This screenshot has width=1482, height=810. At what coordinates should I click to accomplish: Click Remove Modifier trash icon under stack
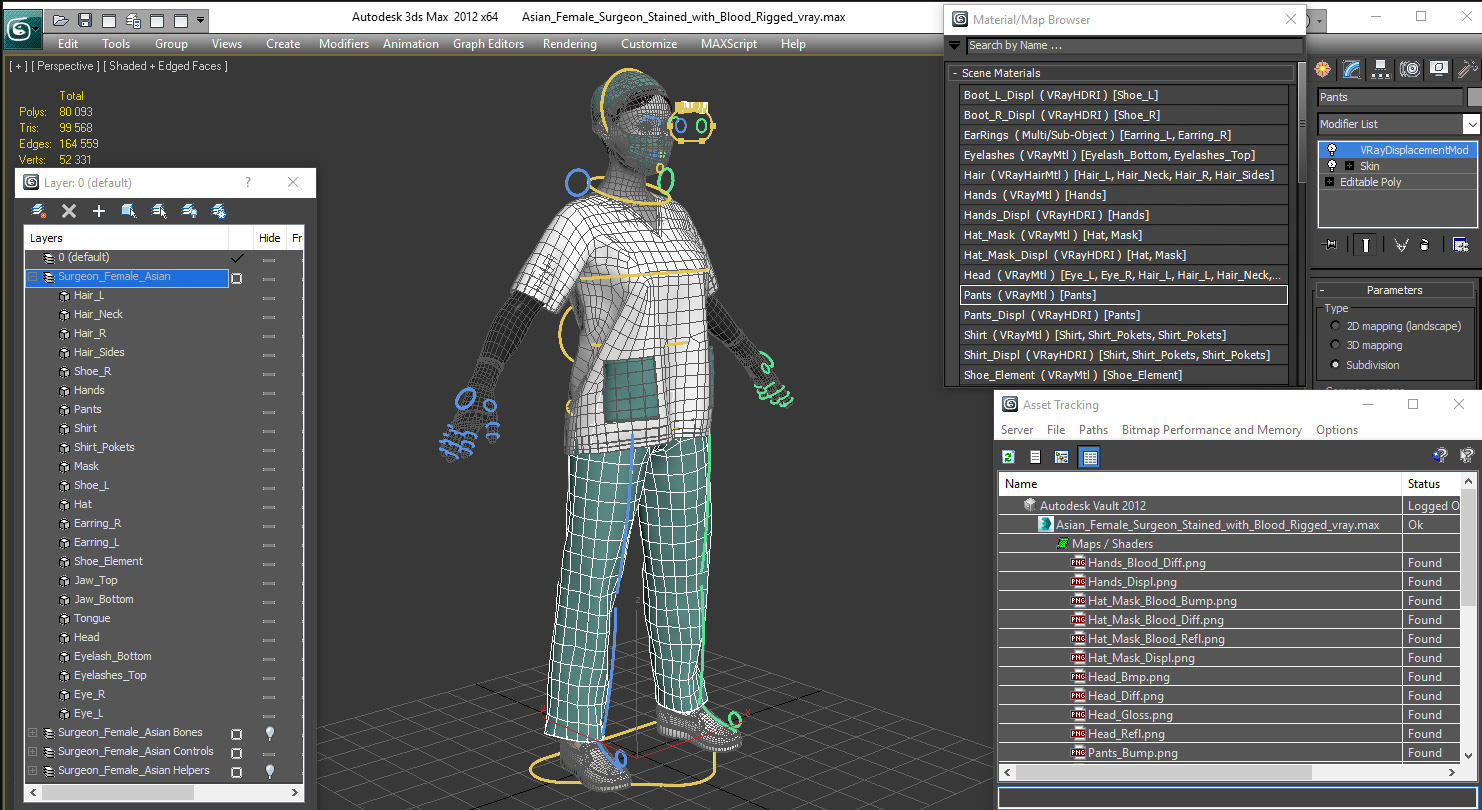coord(1425,245)
